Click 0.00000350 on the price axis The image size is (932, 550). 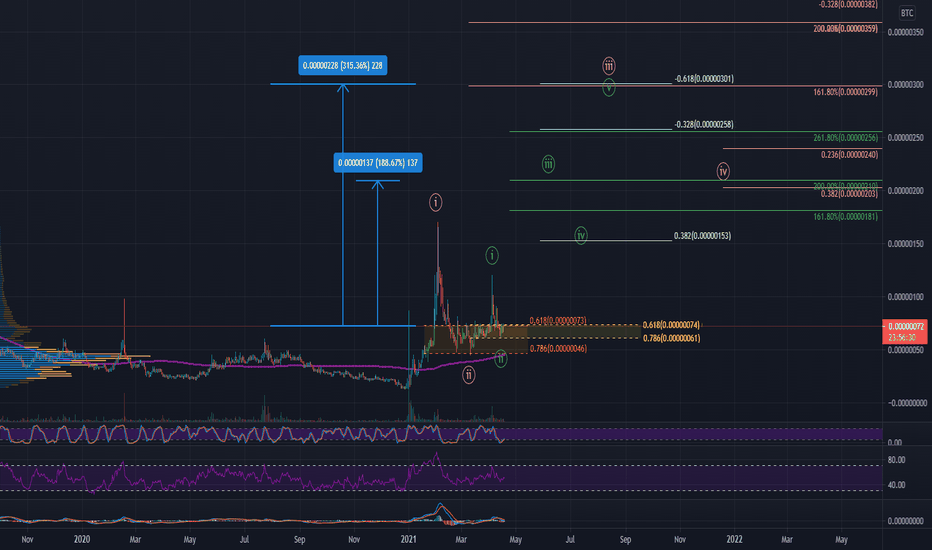point(905,32)
